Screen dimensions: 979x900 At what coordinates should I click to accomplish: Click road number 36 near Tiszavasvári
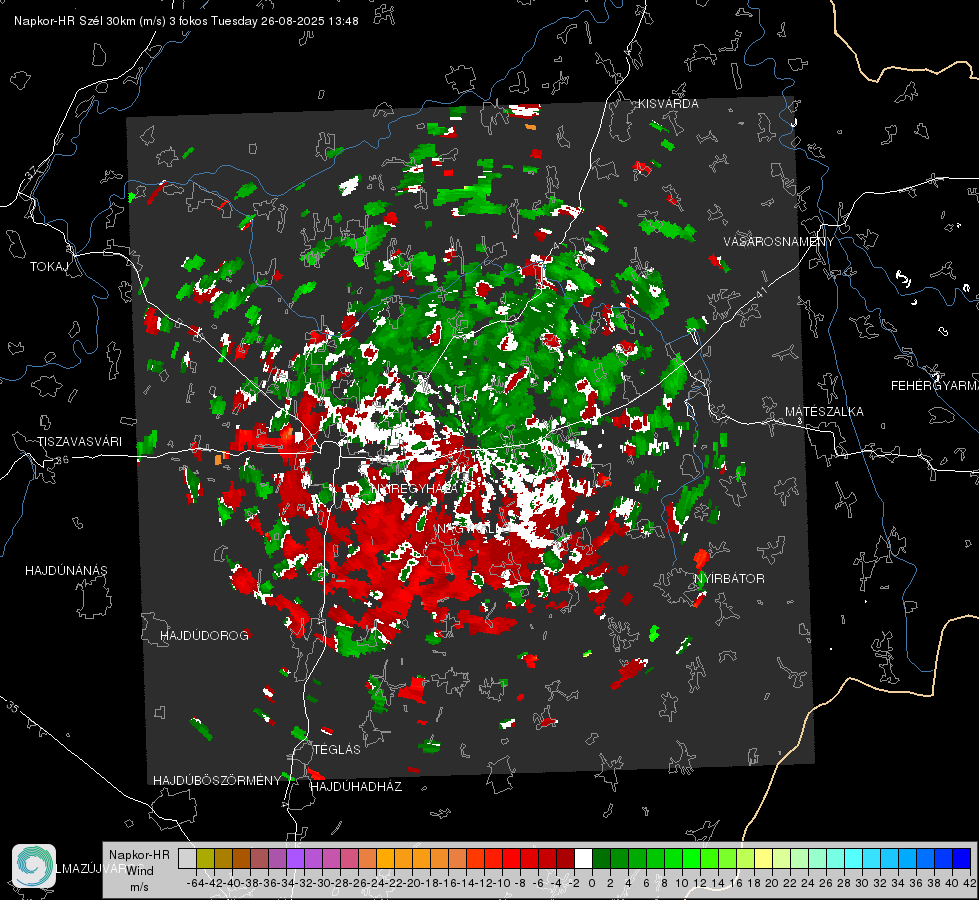click(63, 460)
